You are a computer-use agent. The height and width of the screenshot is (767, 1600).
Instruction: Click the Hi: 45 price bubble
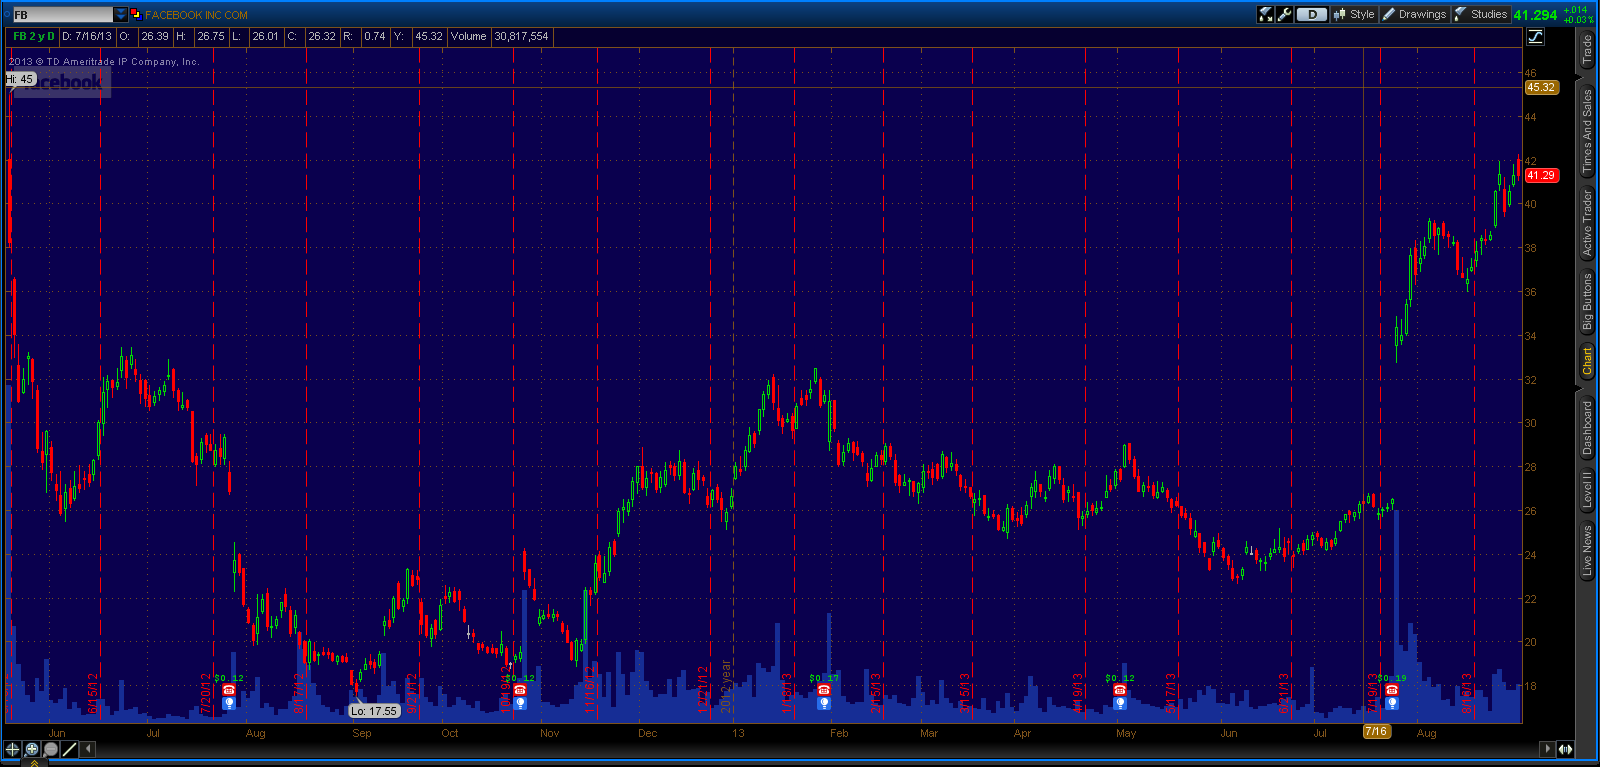[x=20, y=79]
